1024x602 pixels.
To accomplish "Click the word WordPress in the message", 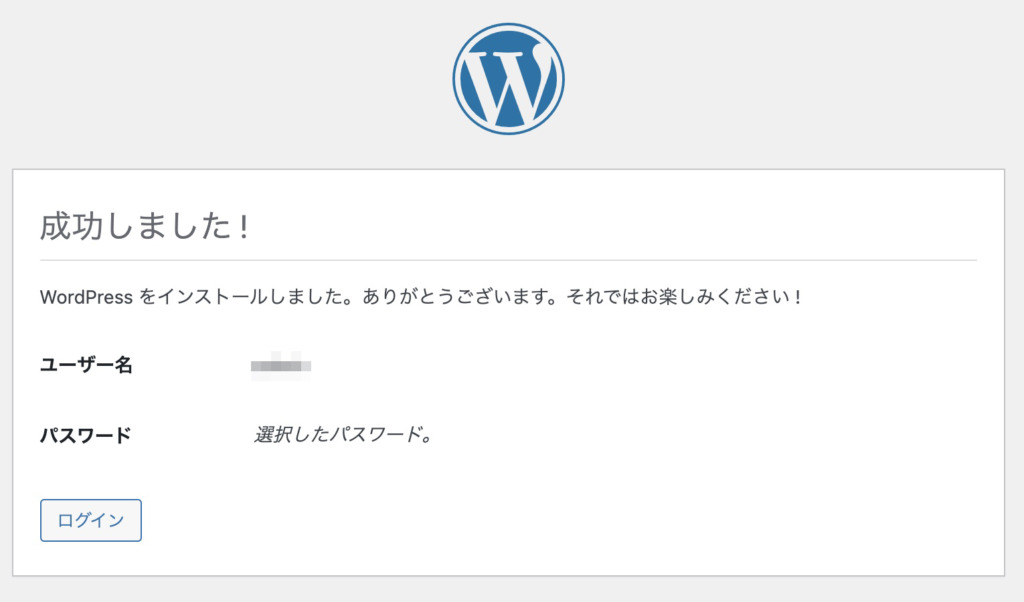I will click(x=86, y=297).
